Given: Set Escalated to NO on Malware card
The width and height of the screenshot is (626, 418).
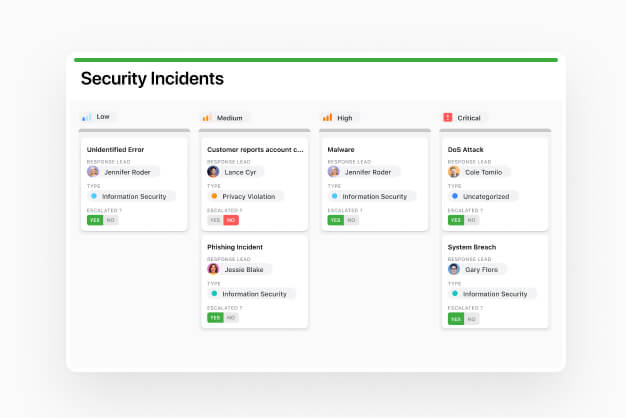Looking at the screenshot, I should coord(351,220).
